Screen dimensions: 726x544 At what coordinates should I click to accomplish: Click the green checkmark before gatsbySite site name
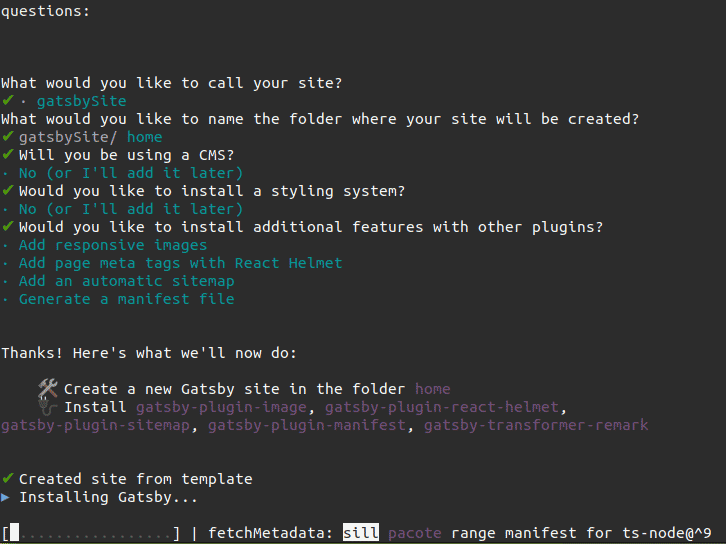coord(7,100)
